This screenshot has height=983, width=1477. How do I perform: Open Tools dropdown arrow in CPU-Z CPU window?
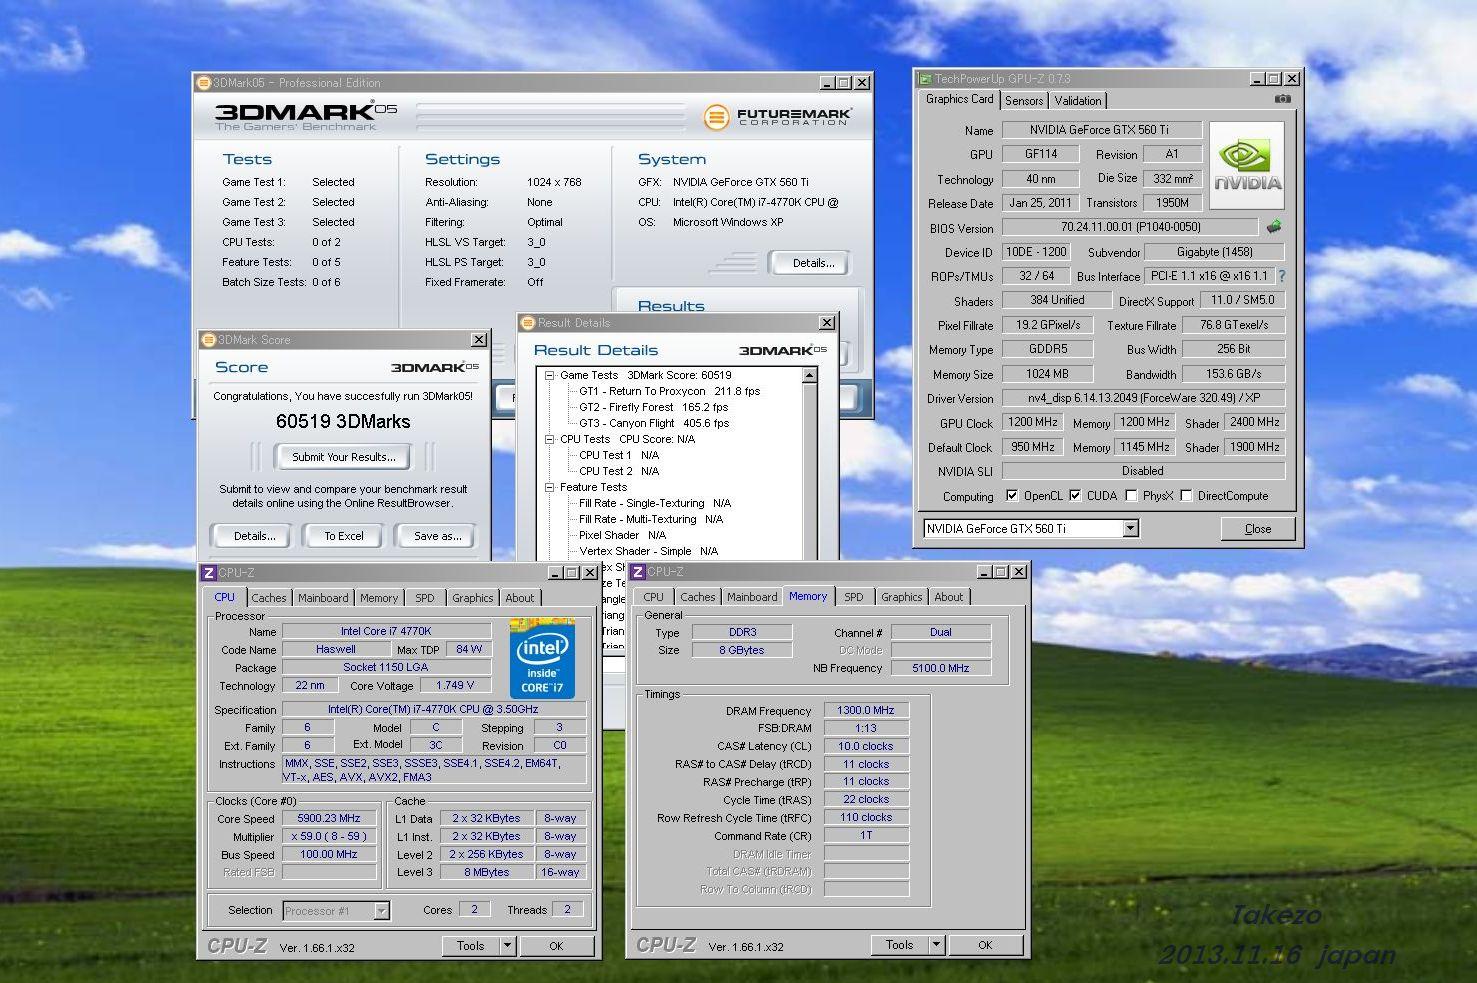(507, 945)
